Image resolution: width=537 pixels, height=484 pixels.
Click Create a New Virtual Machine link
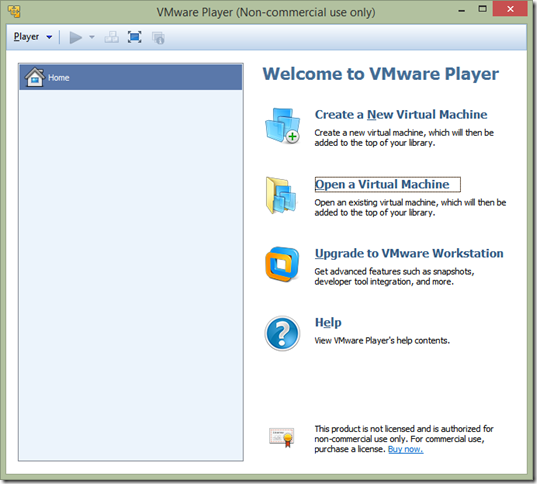tap(401, 114)
